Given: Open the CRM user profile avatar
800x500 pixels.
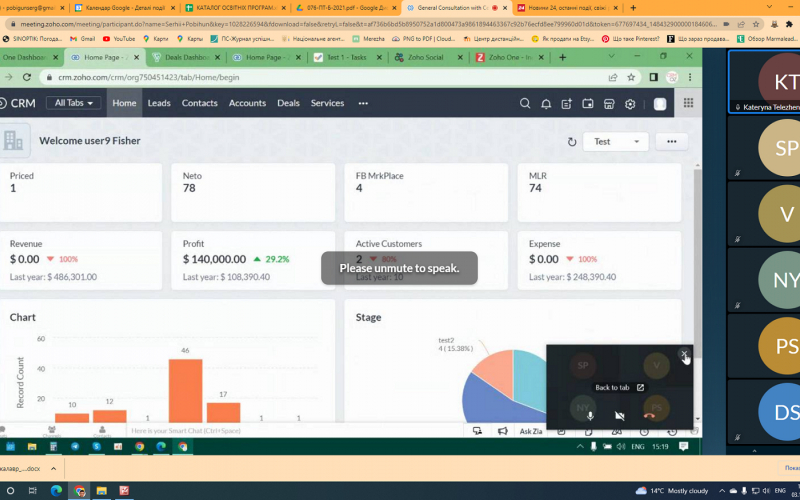Looking at the screenshot, I should [660, 104].
